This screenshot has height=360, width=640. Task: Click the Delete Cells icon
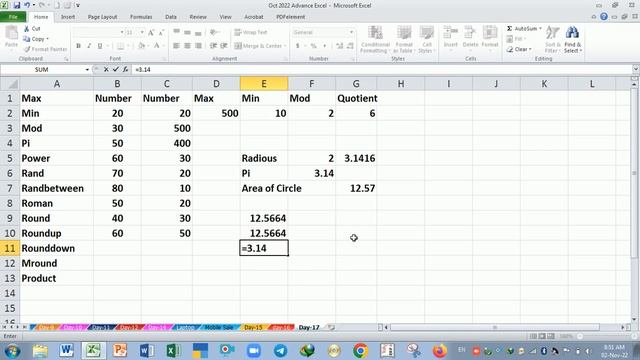click(x=470, y=33)
